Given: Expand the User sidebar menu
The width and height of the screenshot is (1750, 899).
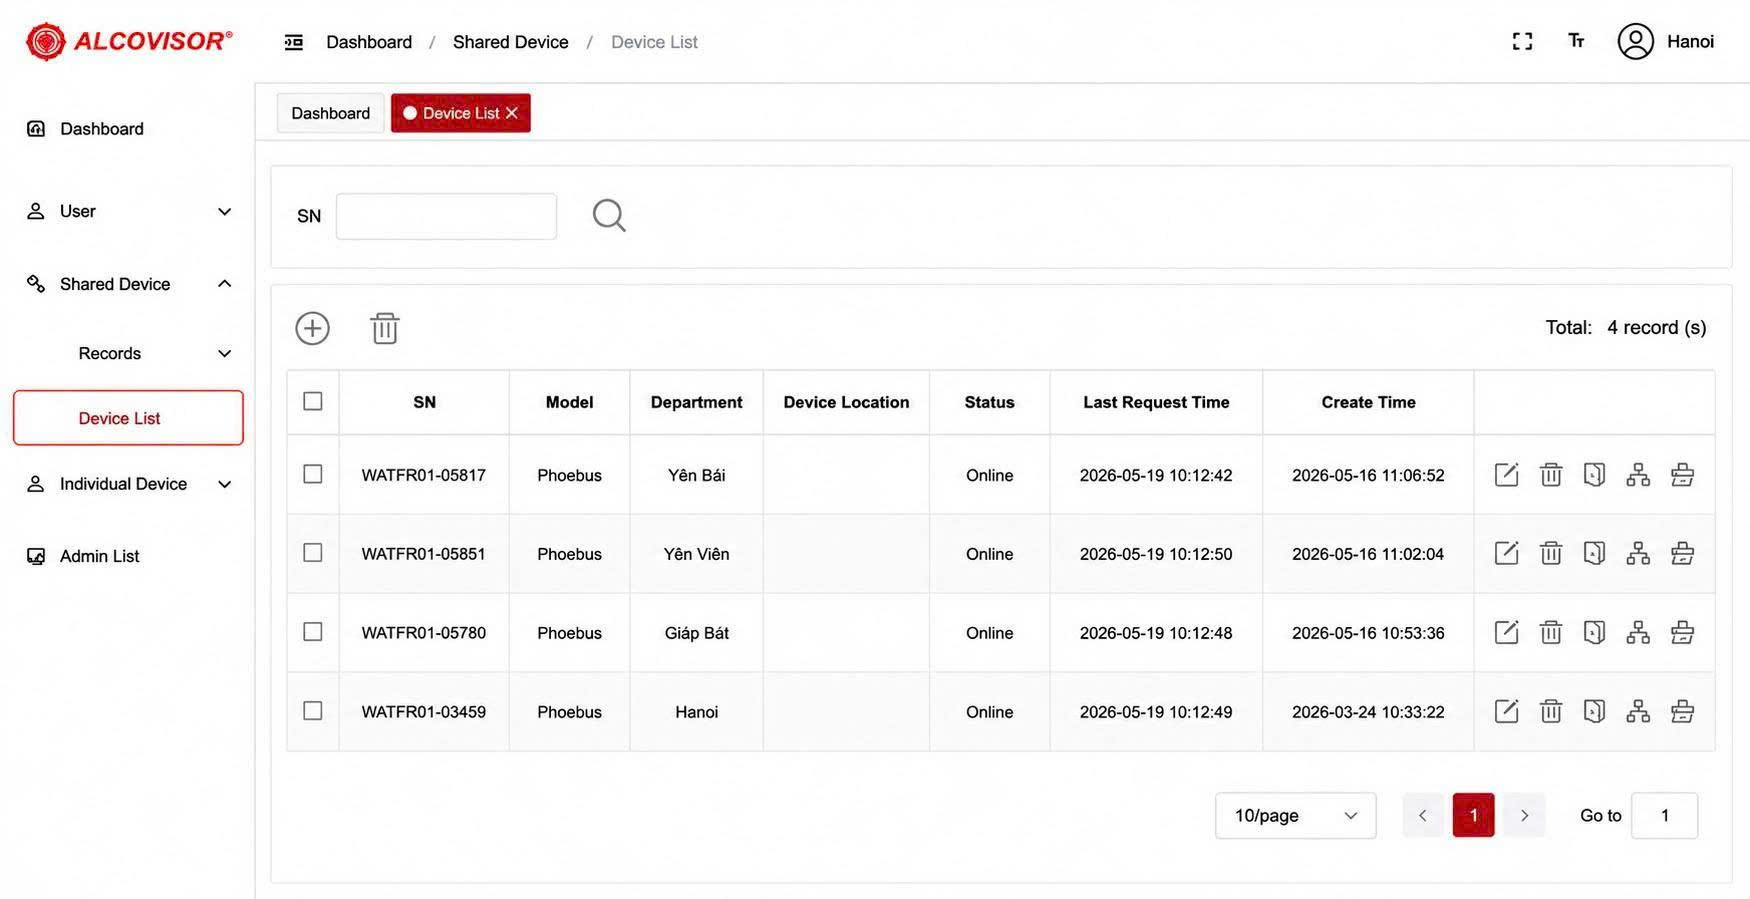Looking at the screenshot, I should click(x=128, y=211).
